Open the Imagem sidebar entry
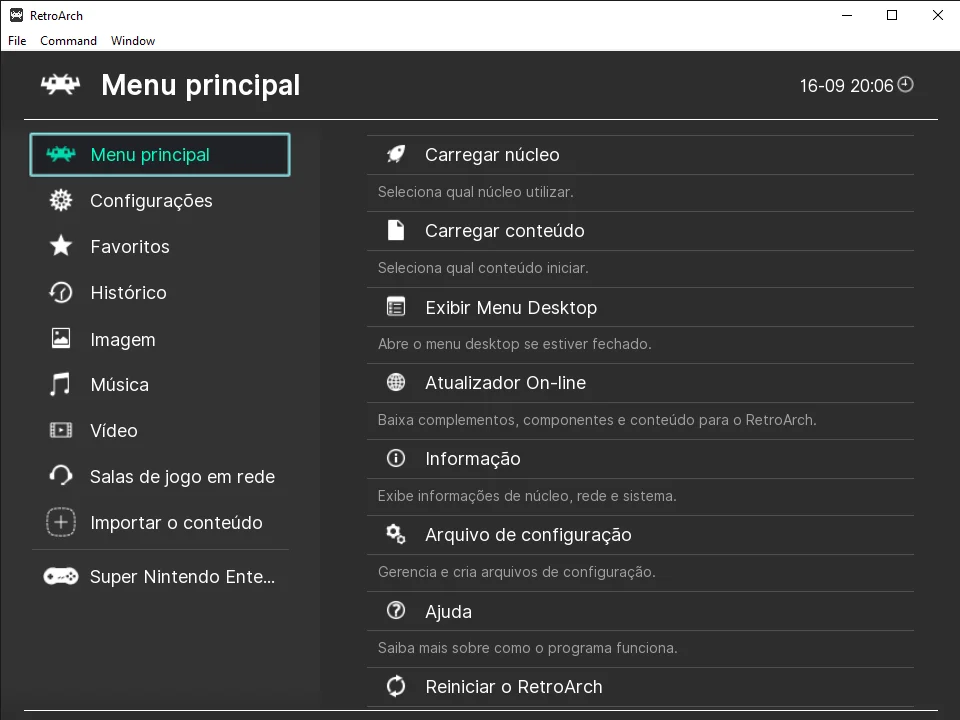The width and height of the screenshot is (960, 720). coord(160,339)
